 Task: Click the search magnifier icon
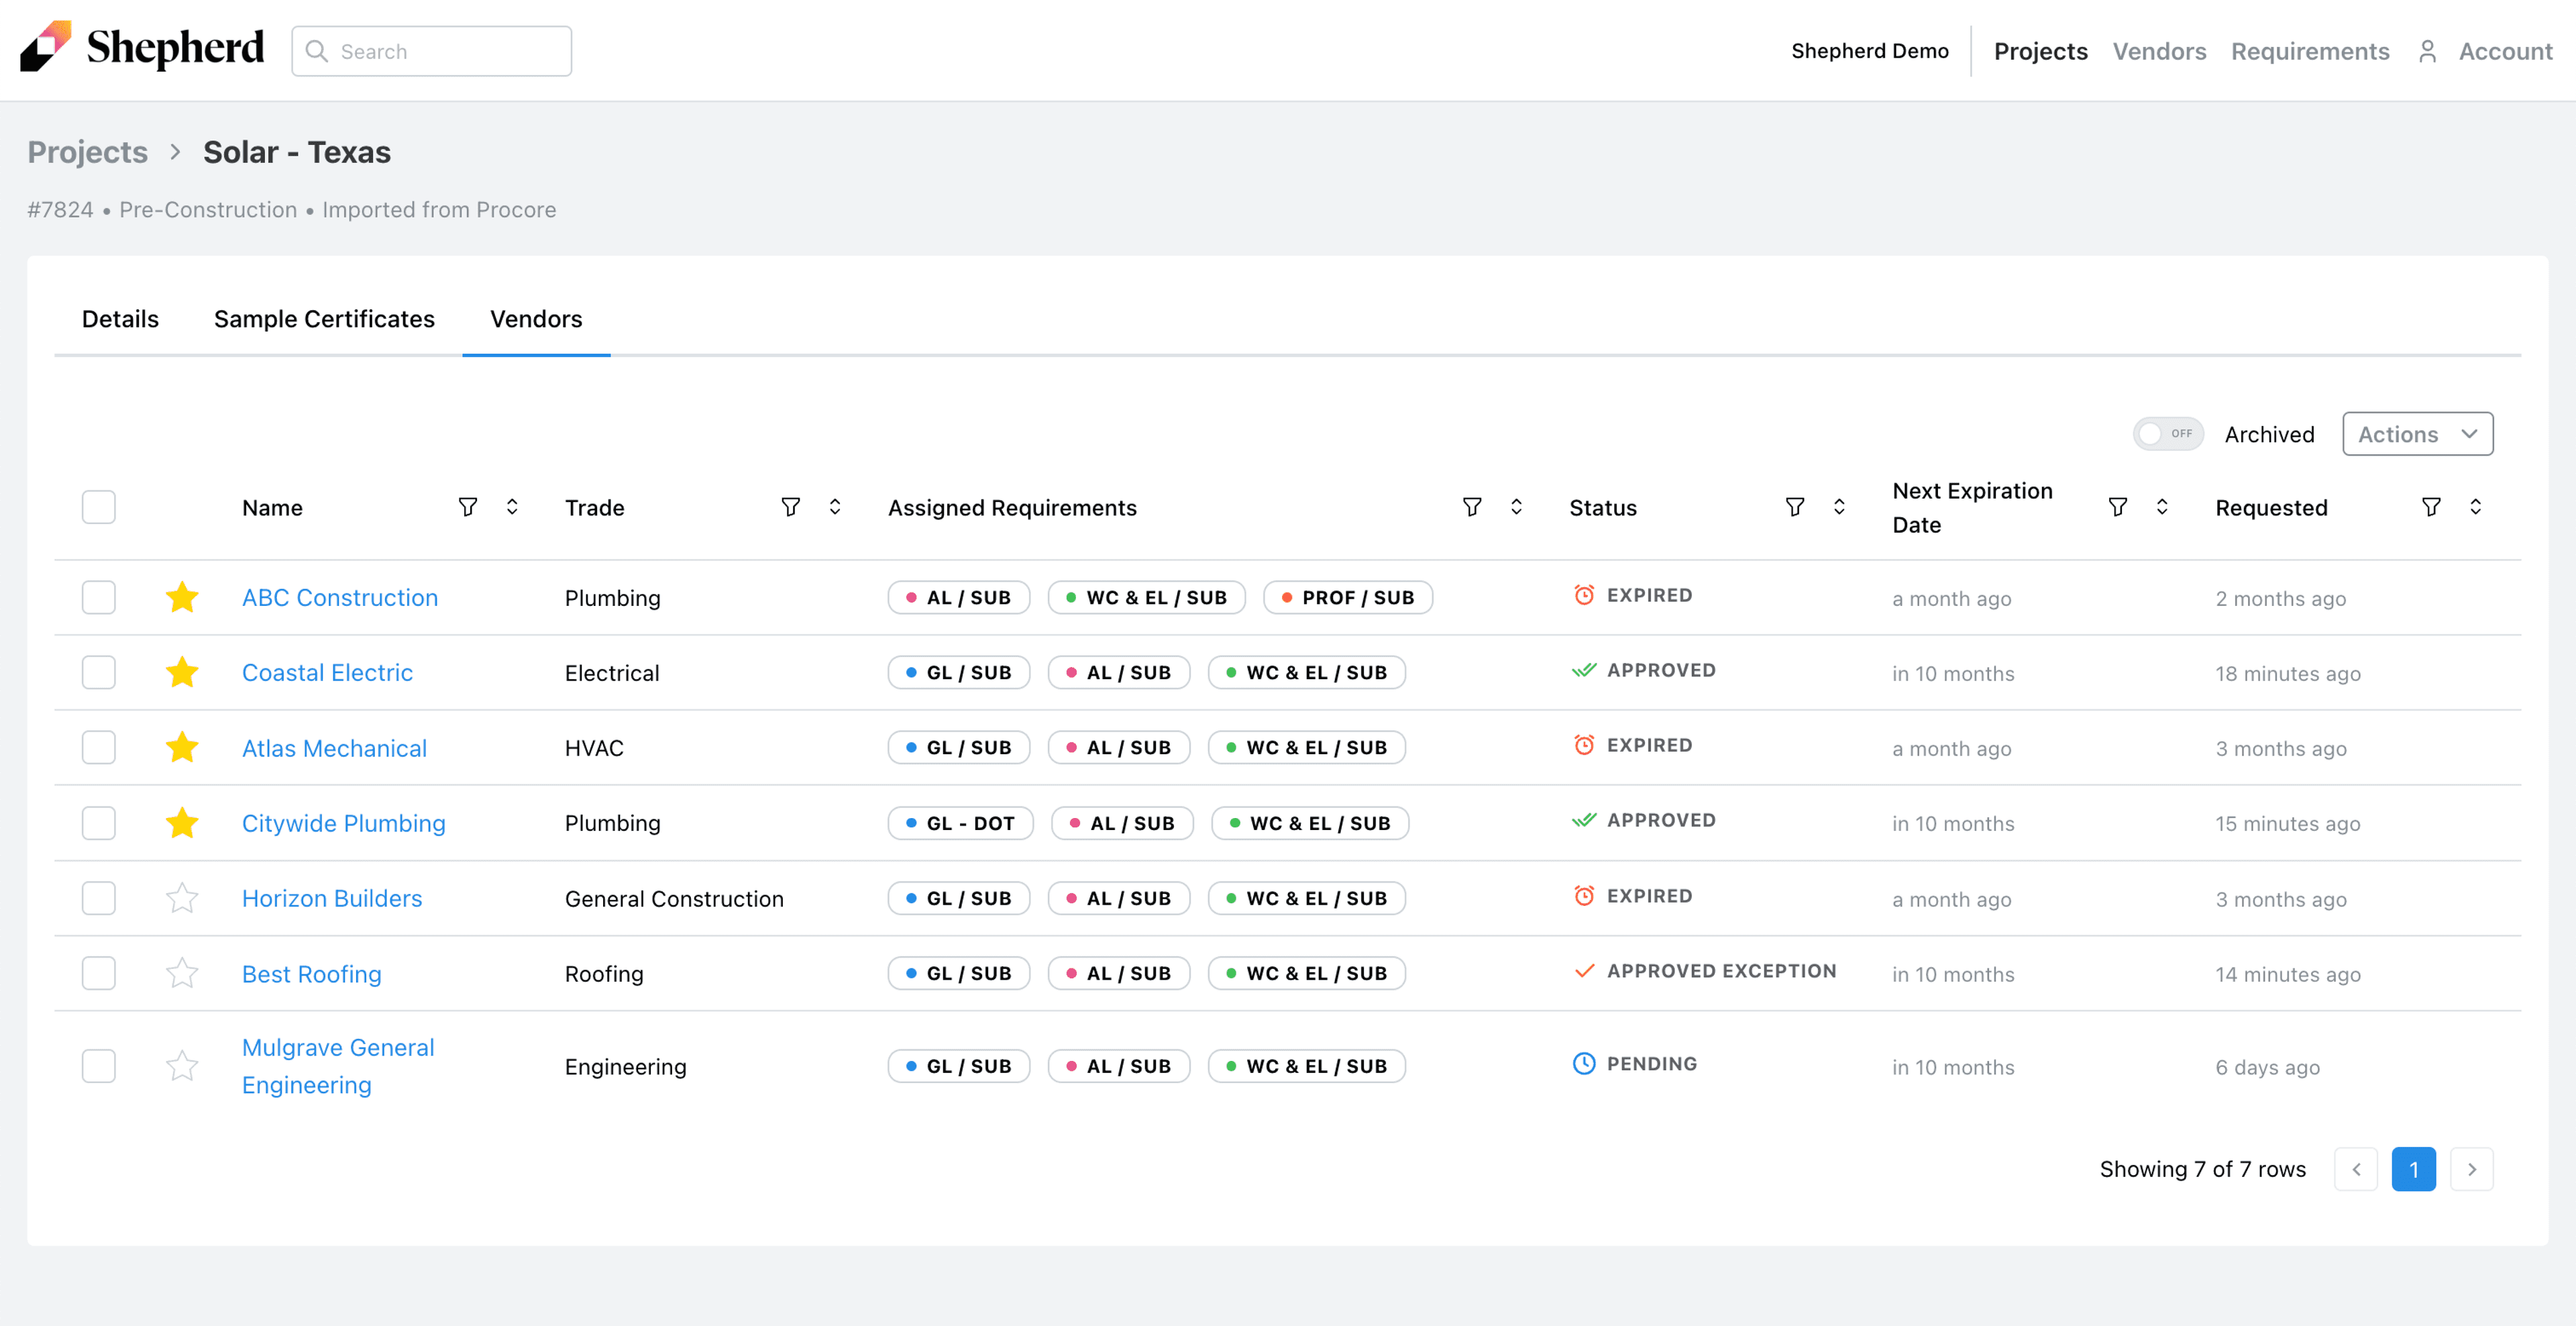(316, 51)
